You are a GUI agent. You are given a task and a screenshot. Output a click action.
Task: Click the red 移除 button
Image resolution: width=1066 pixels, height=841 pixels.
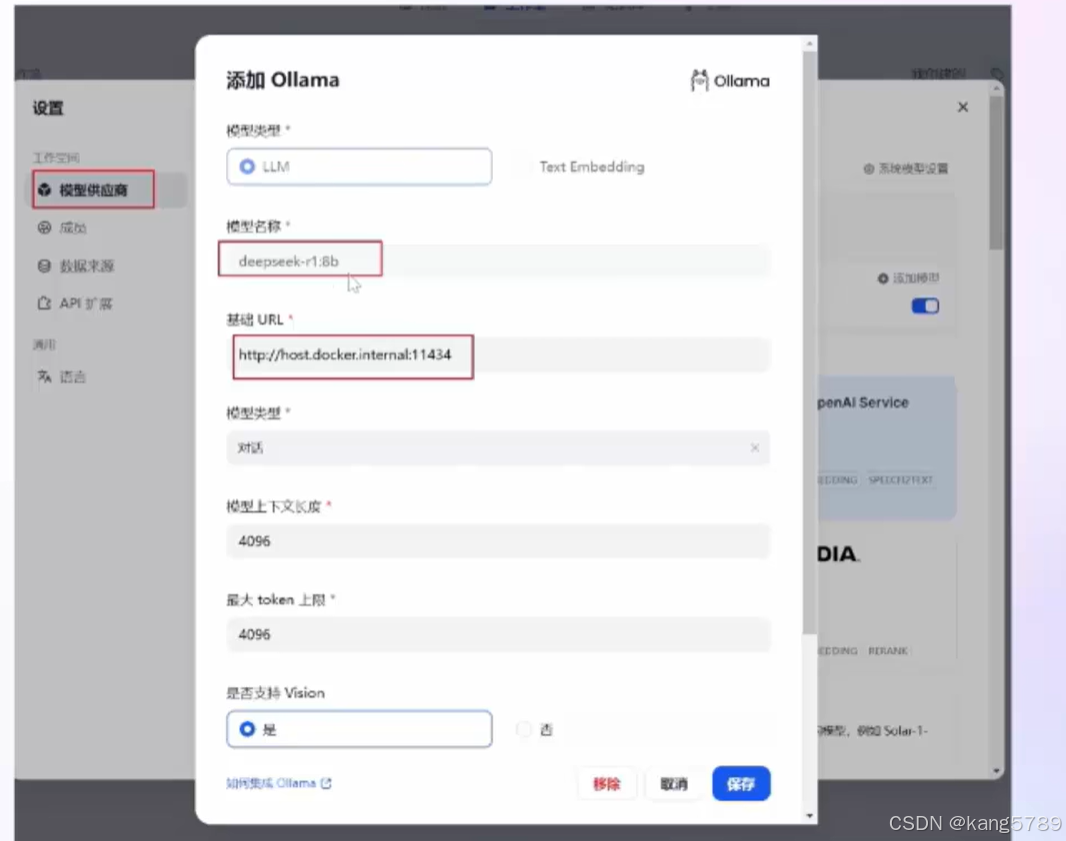coord(606,784)
